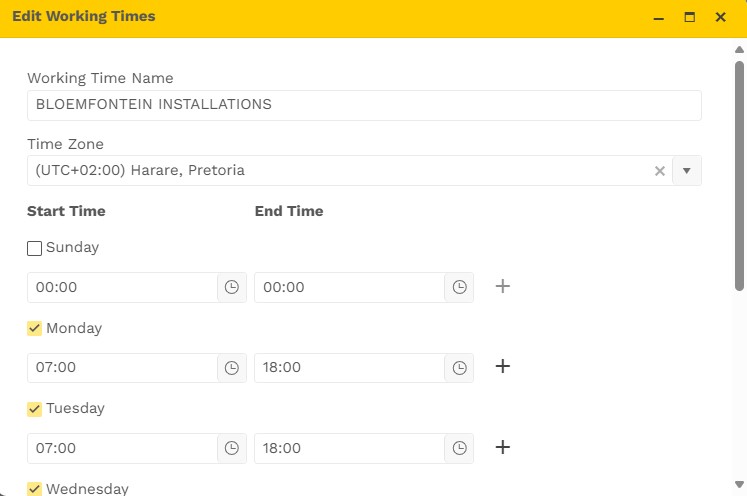The height and width of the screenshot is (496, 747).
Task: Open clock picker for Sunday end time
Action: click(x=459, y=287)
